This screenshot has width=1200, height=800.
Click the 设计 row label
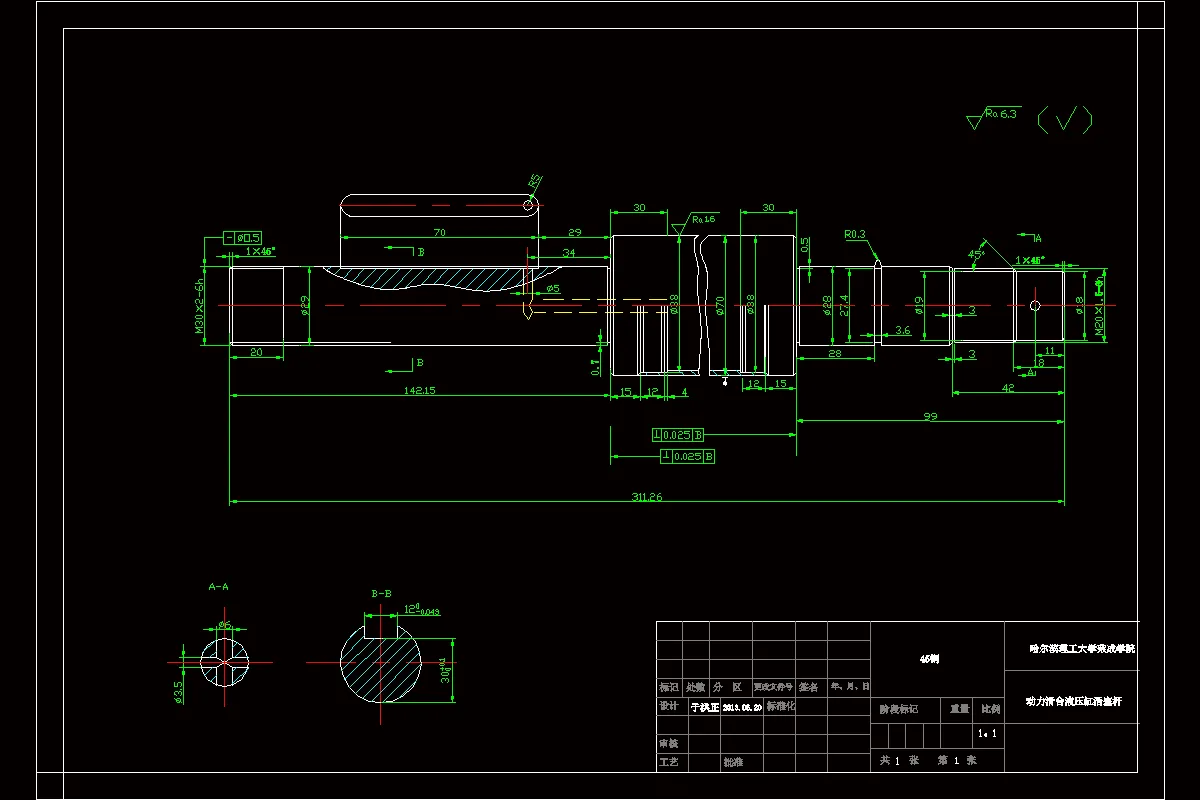point(669,706)
